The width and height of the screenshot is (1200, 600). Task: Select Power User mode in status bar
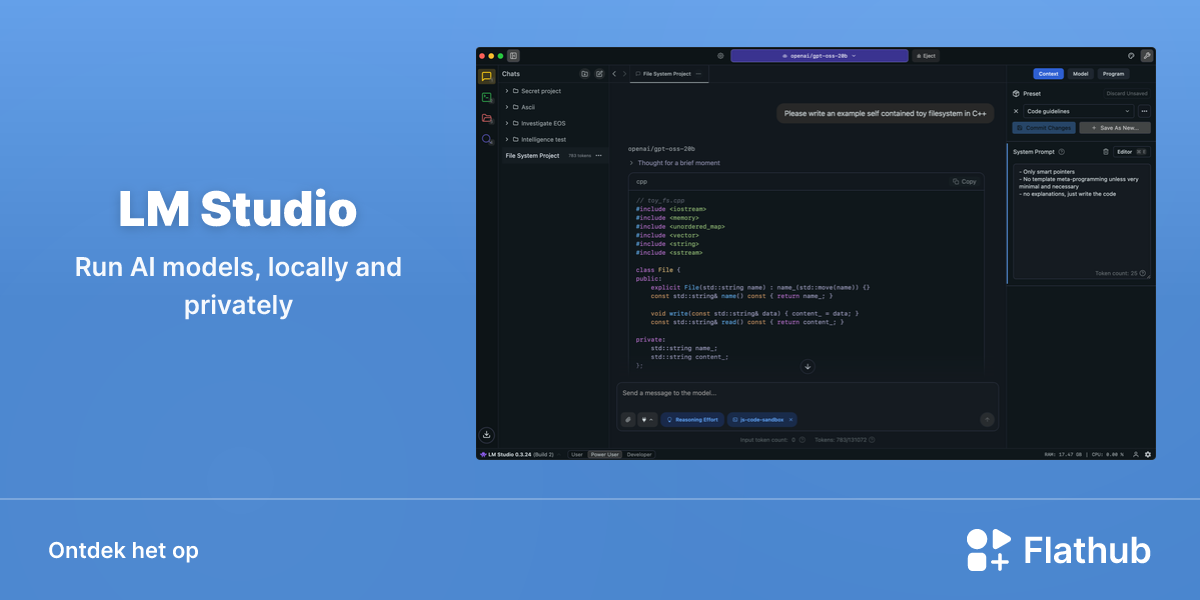(x=604, y=454)
